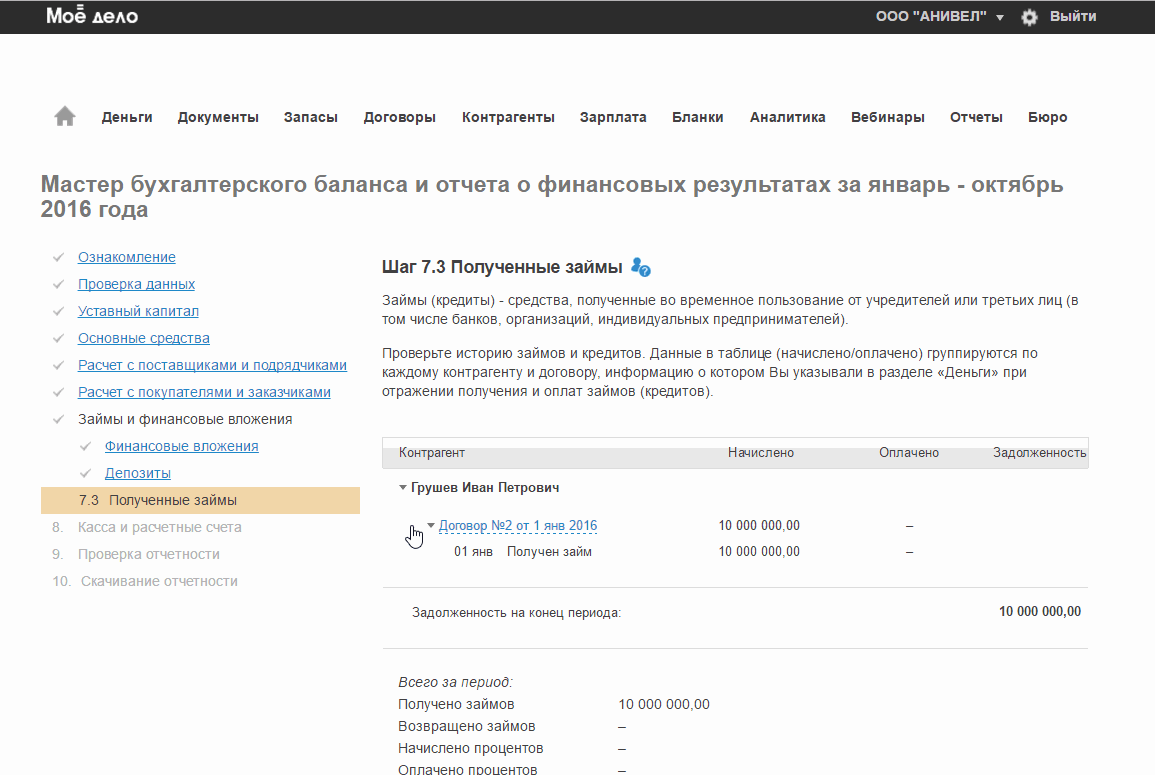
Task: Open the Договоры menu
Action: [x=400, y=117]
